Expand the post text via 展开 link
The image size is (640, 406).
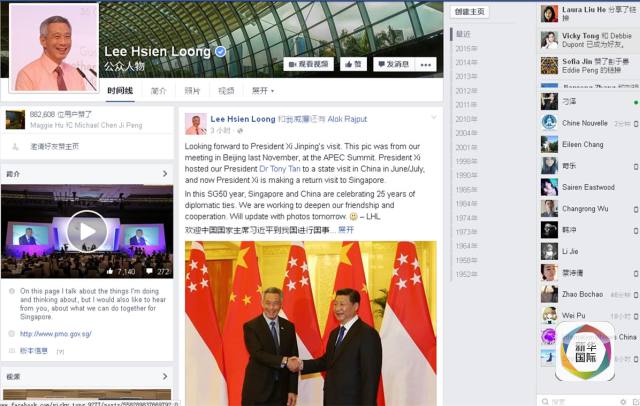click(x=346, y=230)
